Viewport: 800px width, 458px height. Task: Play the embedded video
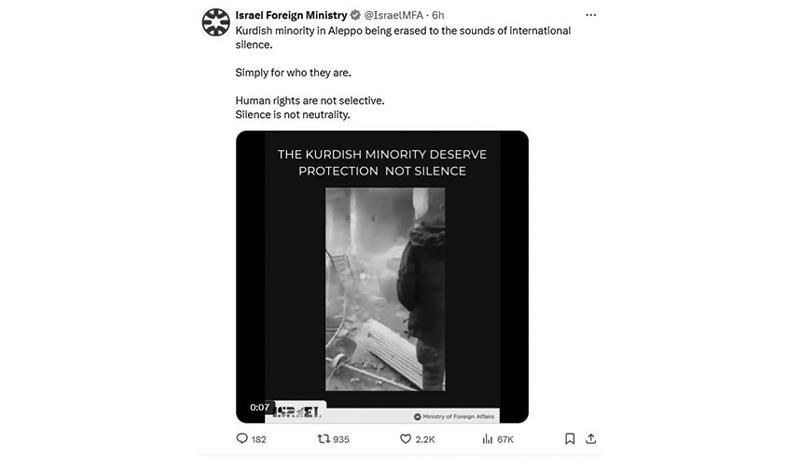pyautogui.click(x=382, y=277)
